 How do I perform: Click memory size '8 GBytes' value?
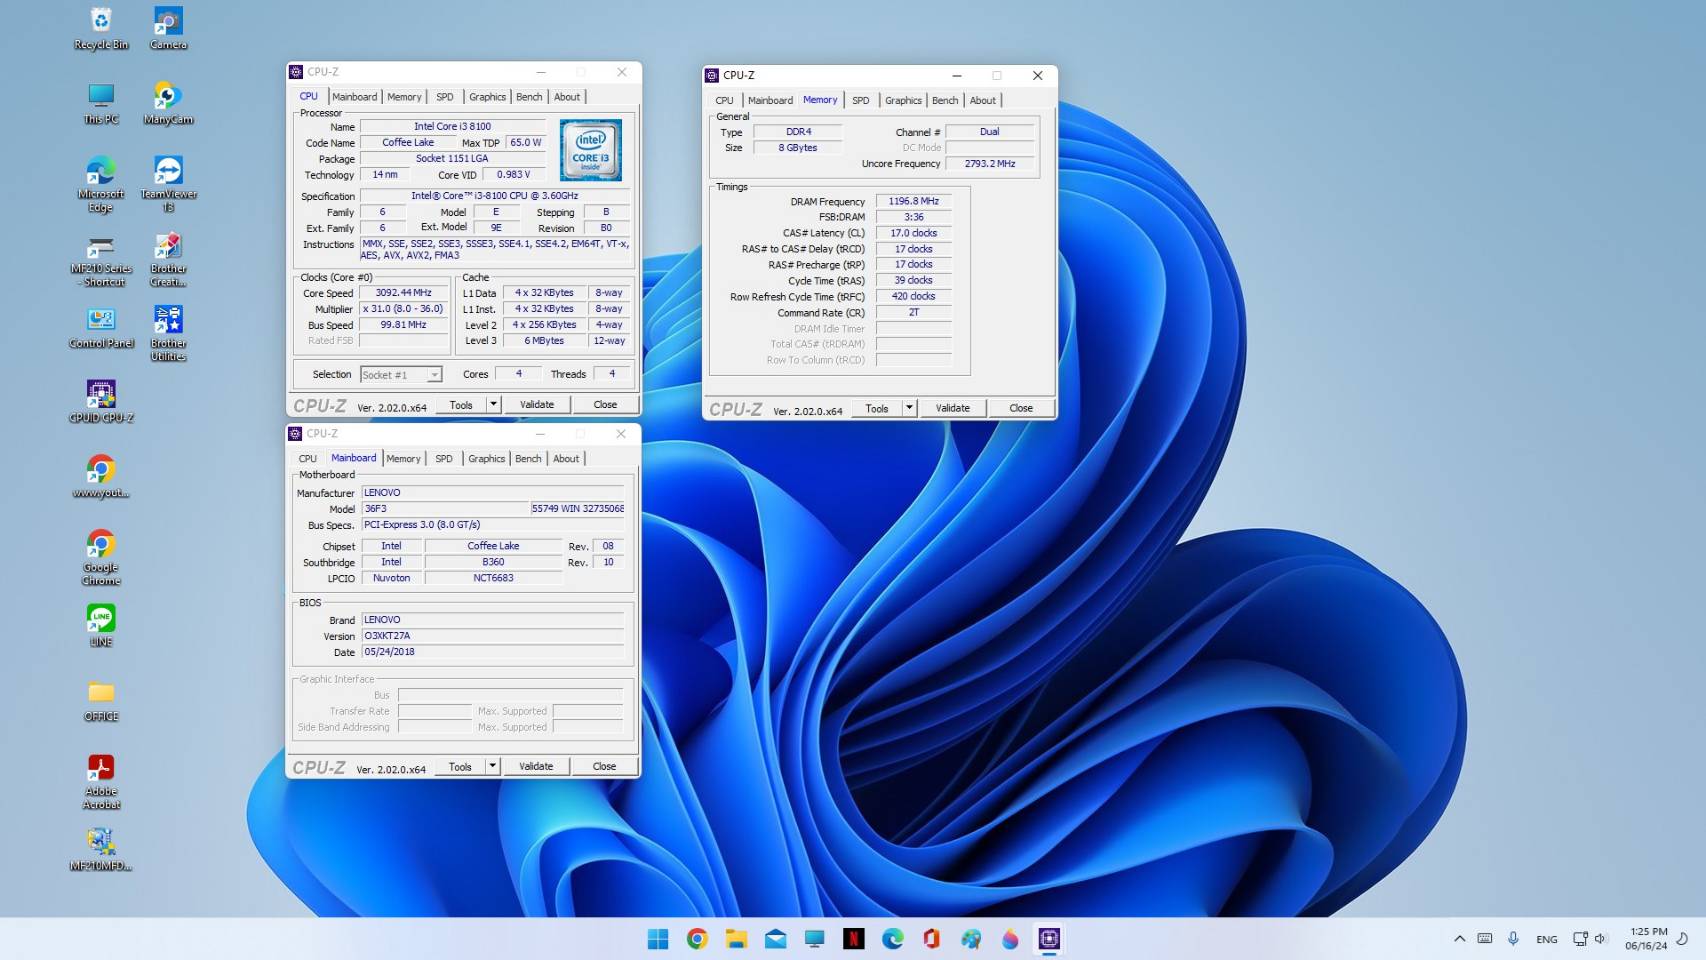tap(798, 147)
